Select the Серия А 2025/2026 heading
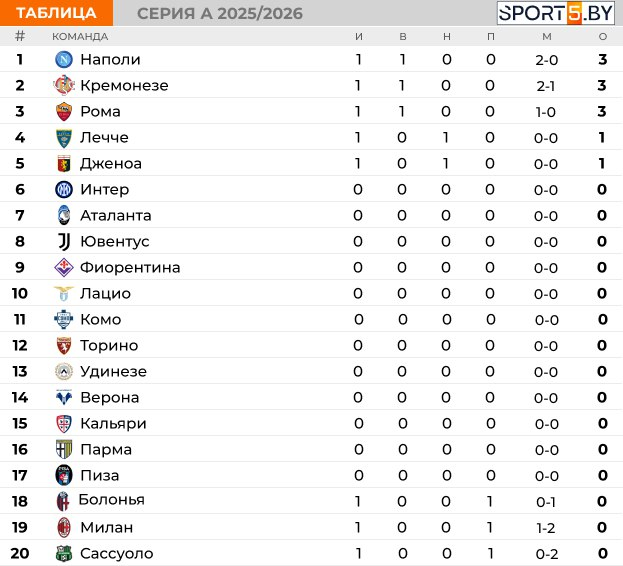623x566 pixels. [x=220, y=13]
